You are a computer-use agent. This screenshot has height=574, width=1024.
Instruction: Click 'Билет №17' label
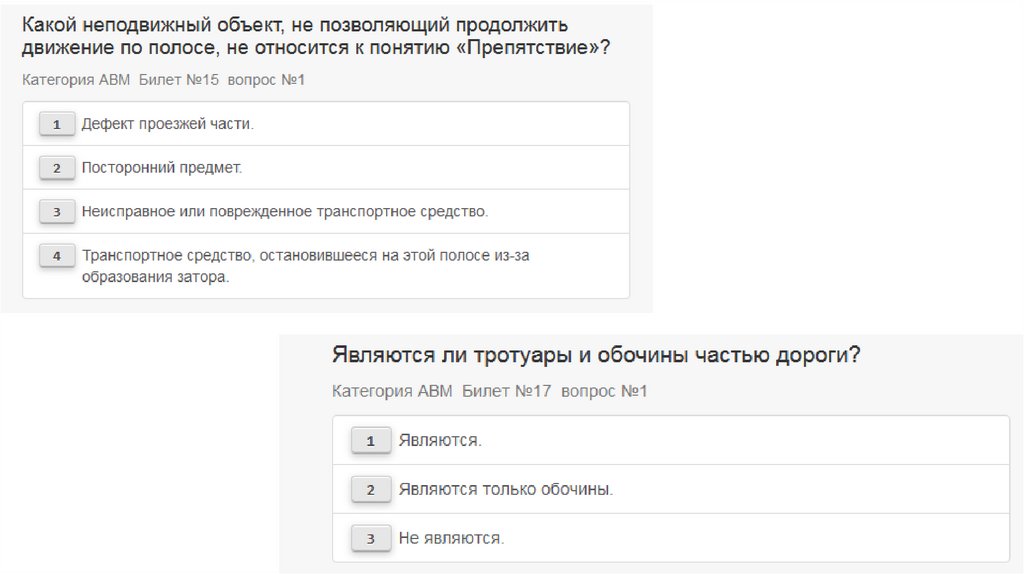[x=506, y=391]
